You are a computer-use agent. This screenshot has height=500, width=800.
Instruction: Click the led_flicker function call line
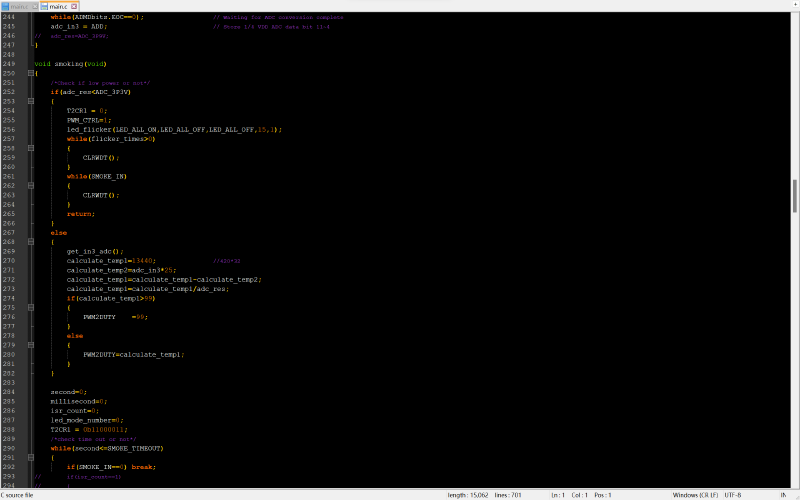pyautogui.click(x=174, y=130)
